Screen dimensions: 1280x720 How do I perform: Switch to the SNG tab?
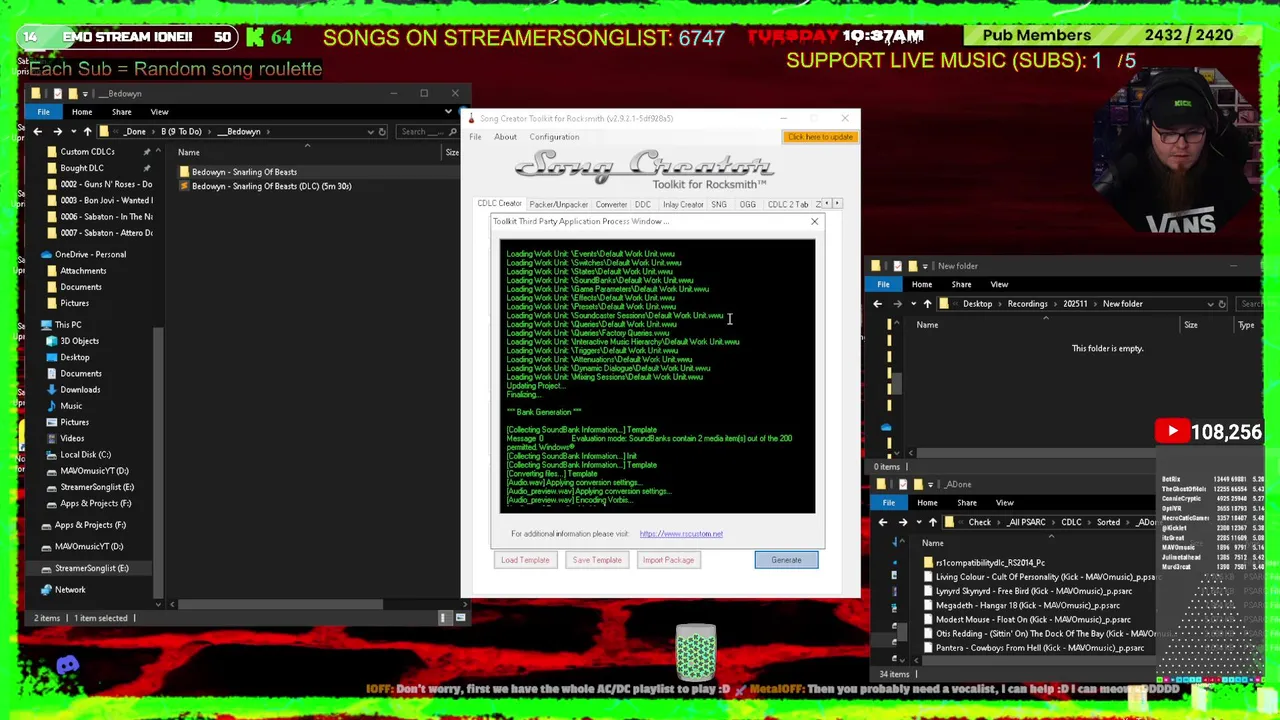point(719,204)
